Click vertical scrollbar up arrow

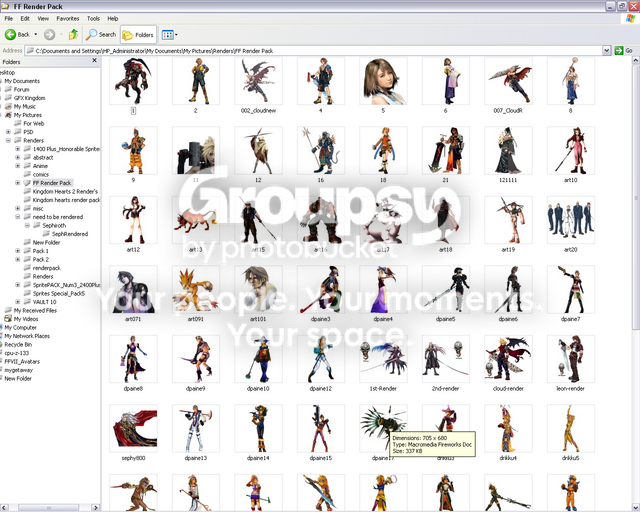click(636, 61)
